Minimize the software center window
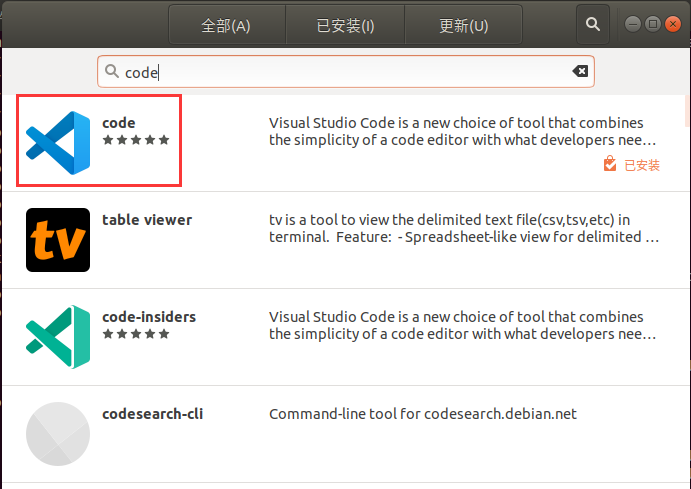The height and width of the screenshot is (489, 691). tap(632, 24)
